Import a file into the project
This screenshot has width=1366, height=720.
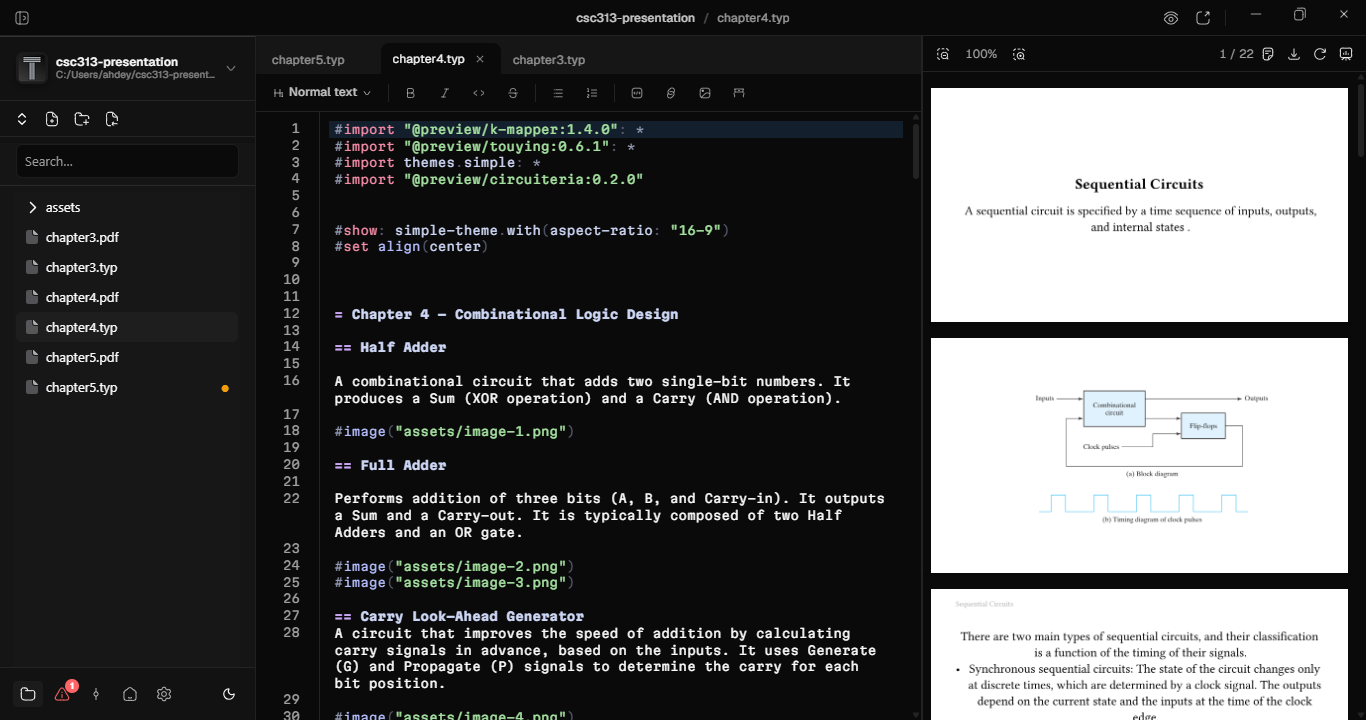tap(112, 119)
